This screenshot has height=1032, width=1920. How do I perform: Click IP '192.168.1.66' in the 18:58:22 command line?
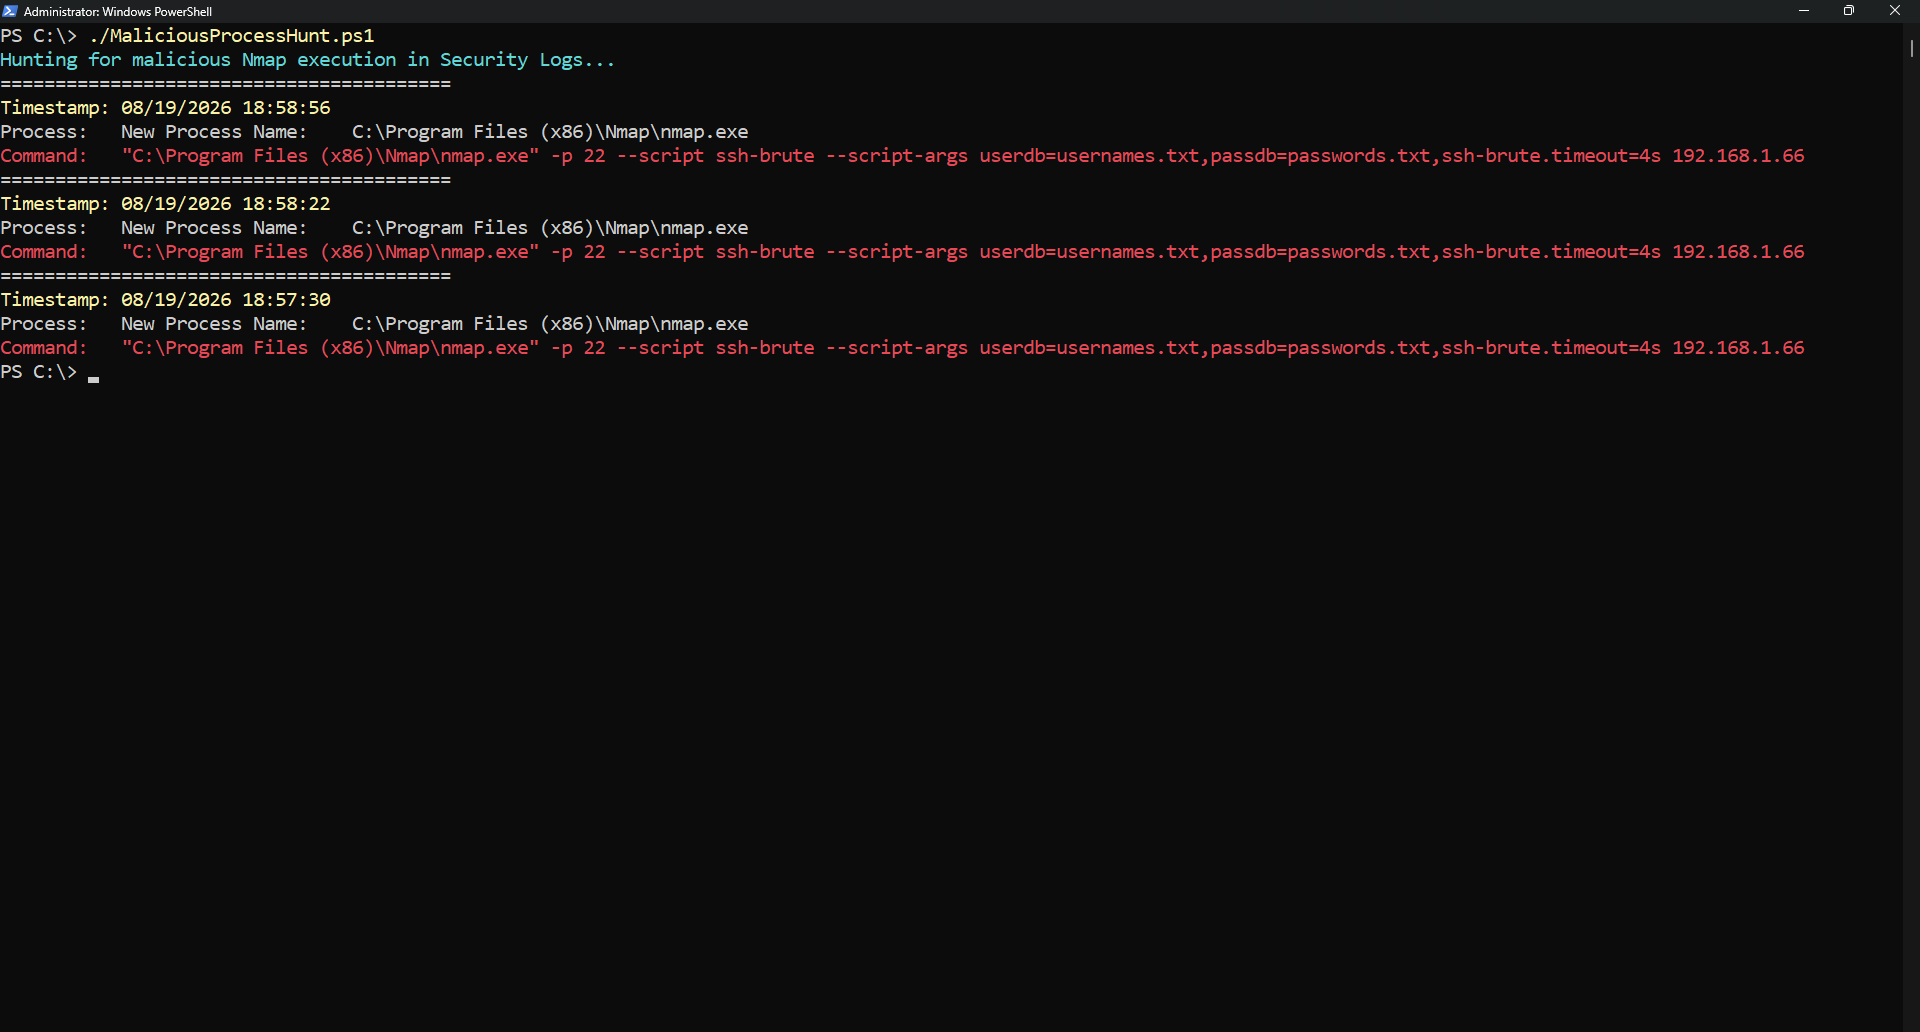click(1738, 252)
